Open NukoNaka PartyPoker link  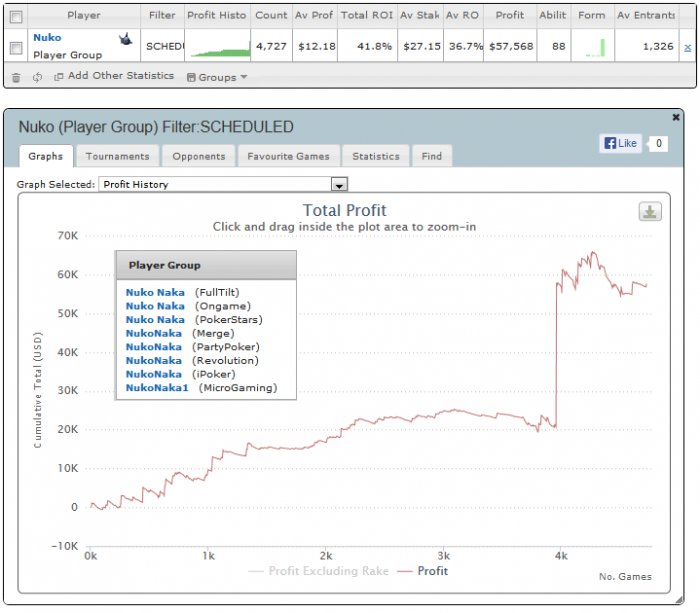tap(154, 347)
